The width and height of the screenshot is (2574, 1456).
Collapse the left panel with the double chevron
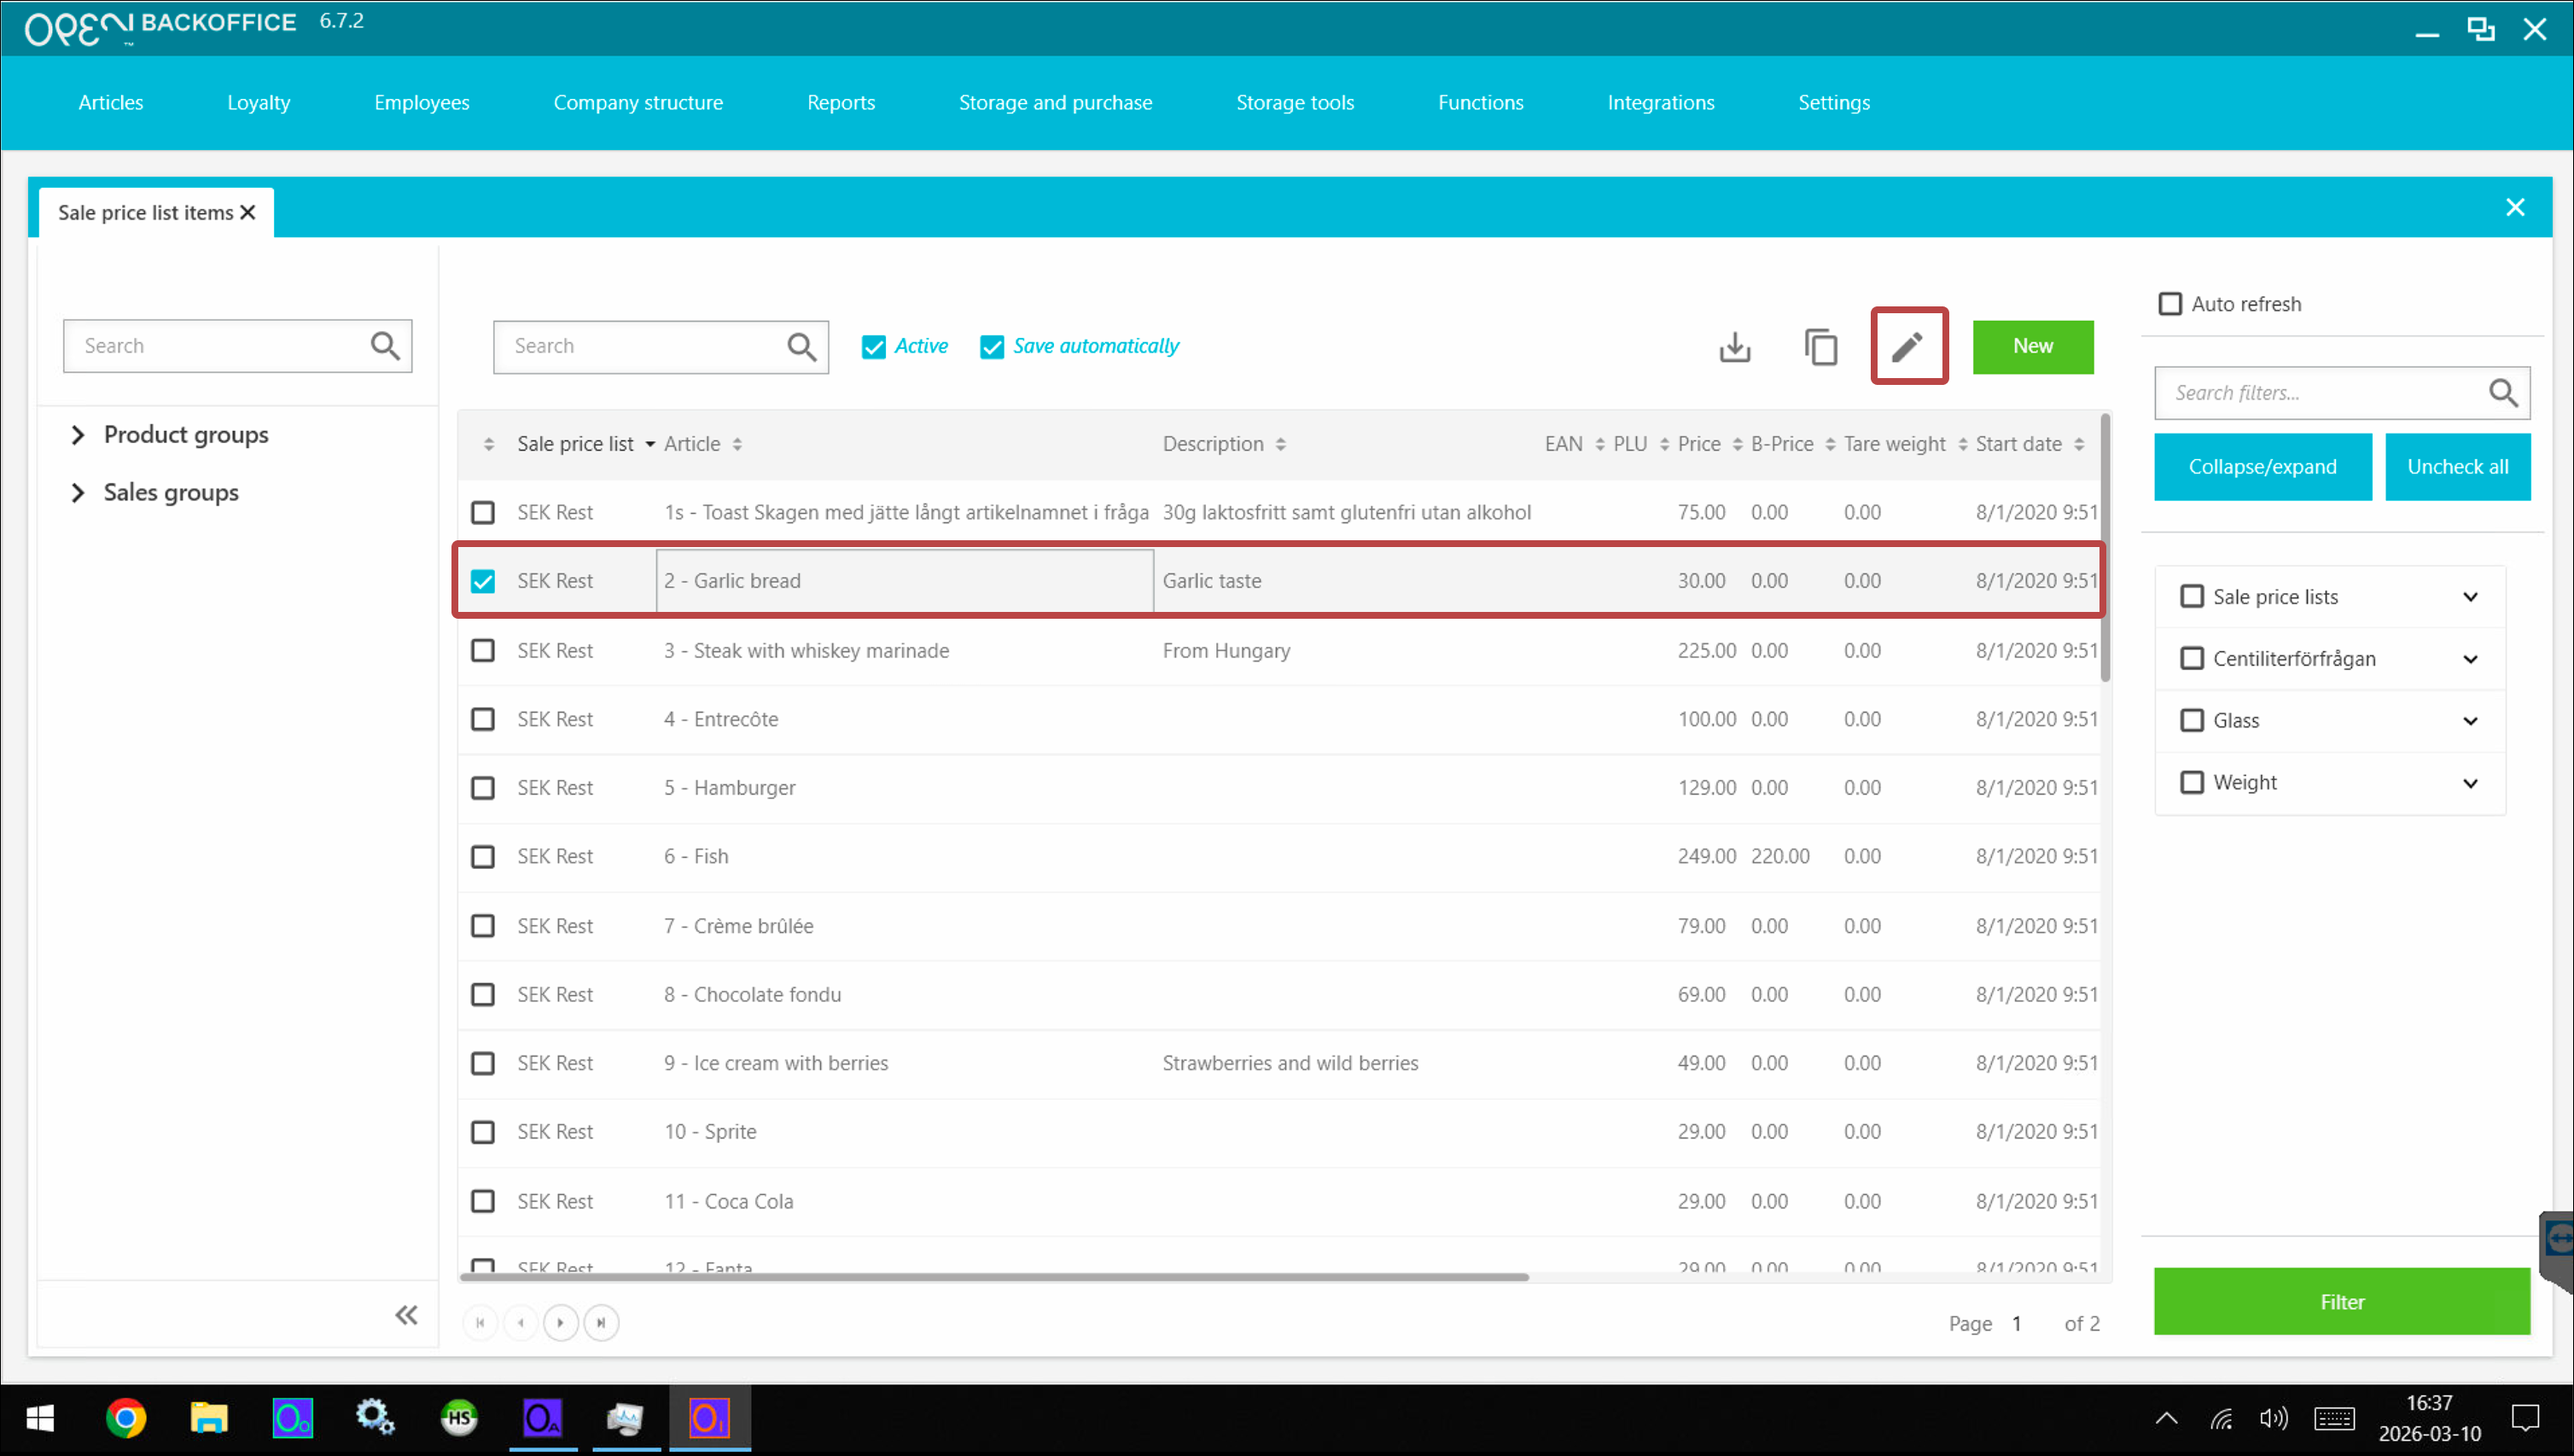(406, 1314)
